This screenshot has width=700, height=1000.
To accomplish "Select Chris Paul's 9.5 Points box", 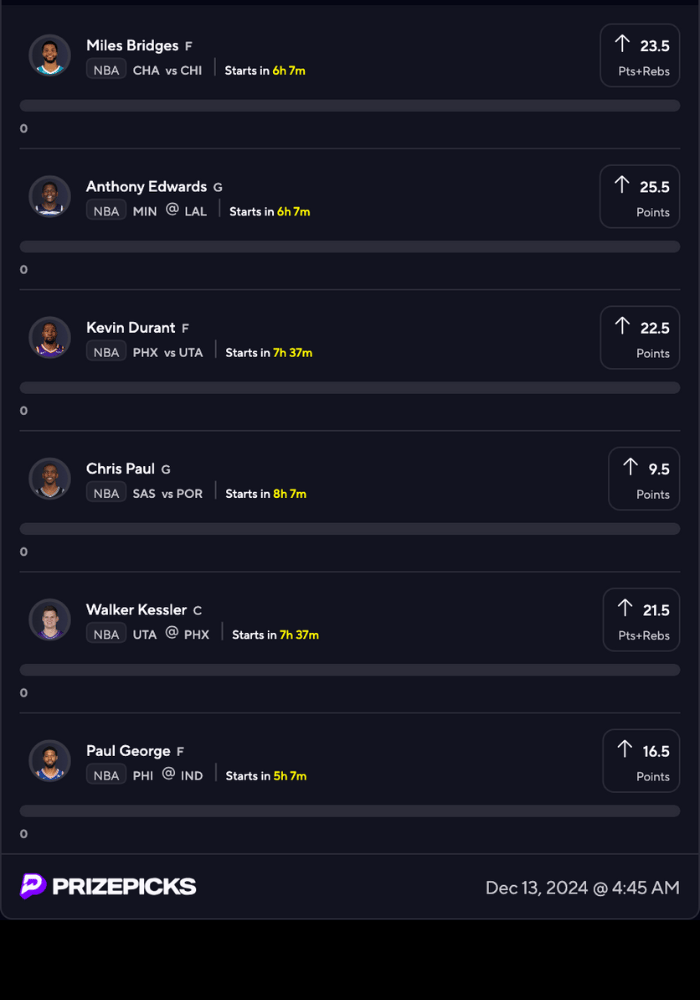I will point(644,479).
